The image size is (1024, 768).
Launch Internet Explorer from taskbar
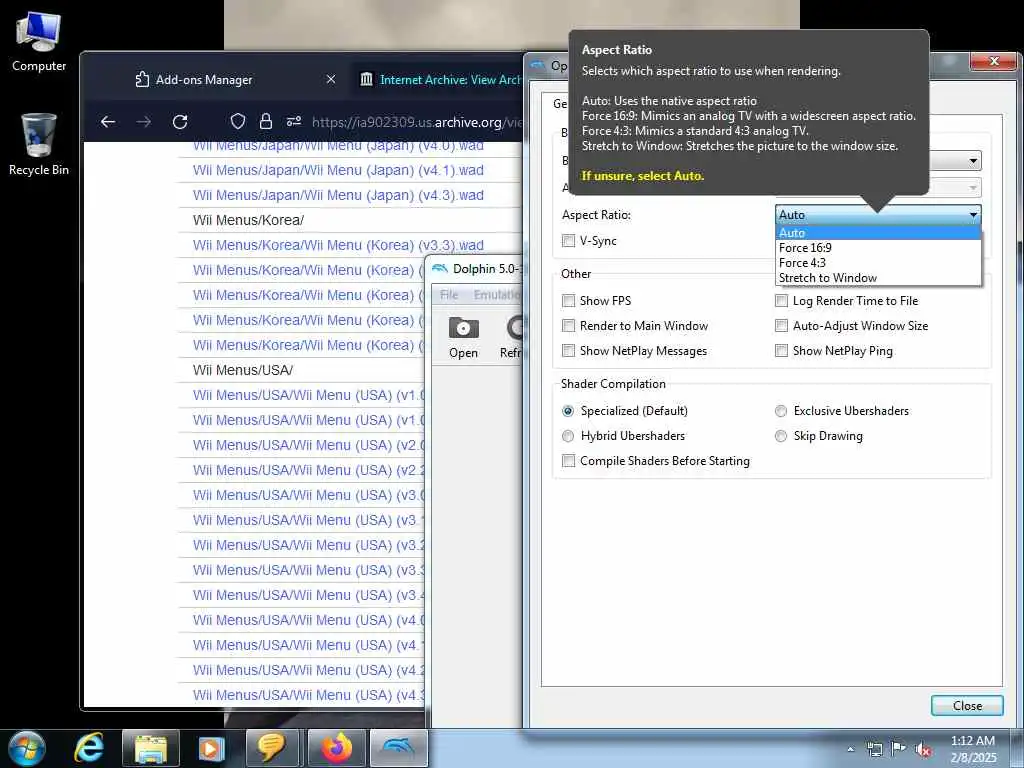pyautogui.click(x=89, y=748)
